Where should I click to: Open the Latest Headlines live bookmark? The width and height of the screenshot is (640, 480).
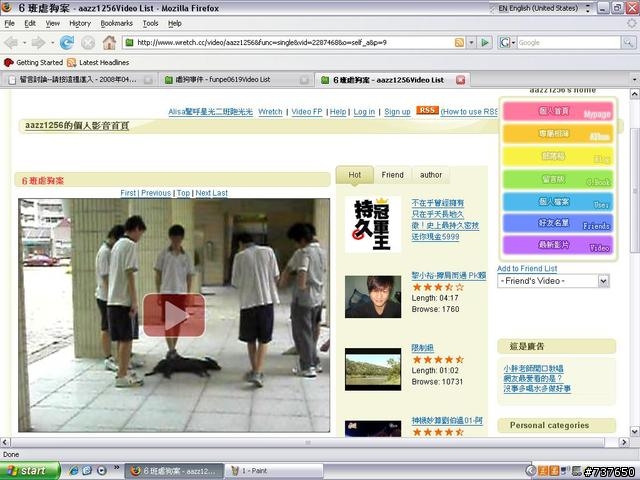98,62
